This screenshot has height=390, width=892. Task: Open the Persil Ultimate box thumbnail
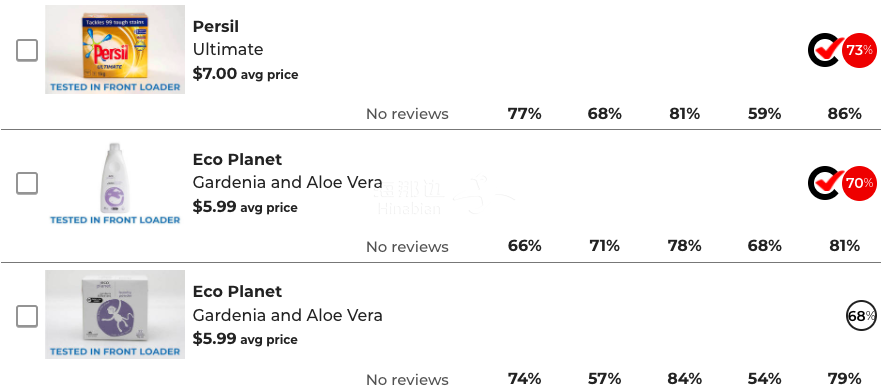point(115,49)
